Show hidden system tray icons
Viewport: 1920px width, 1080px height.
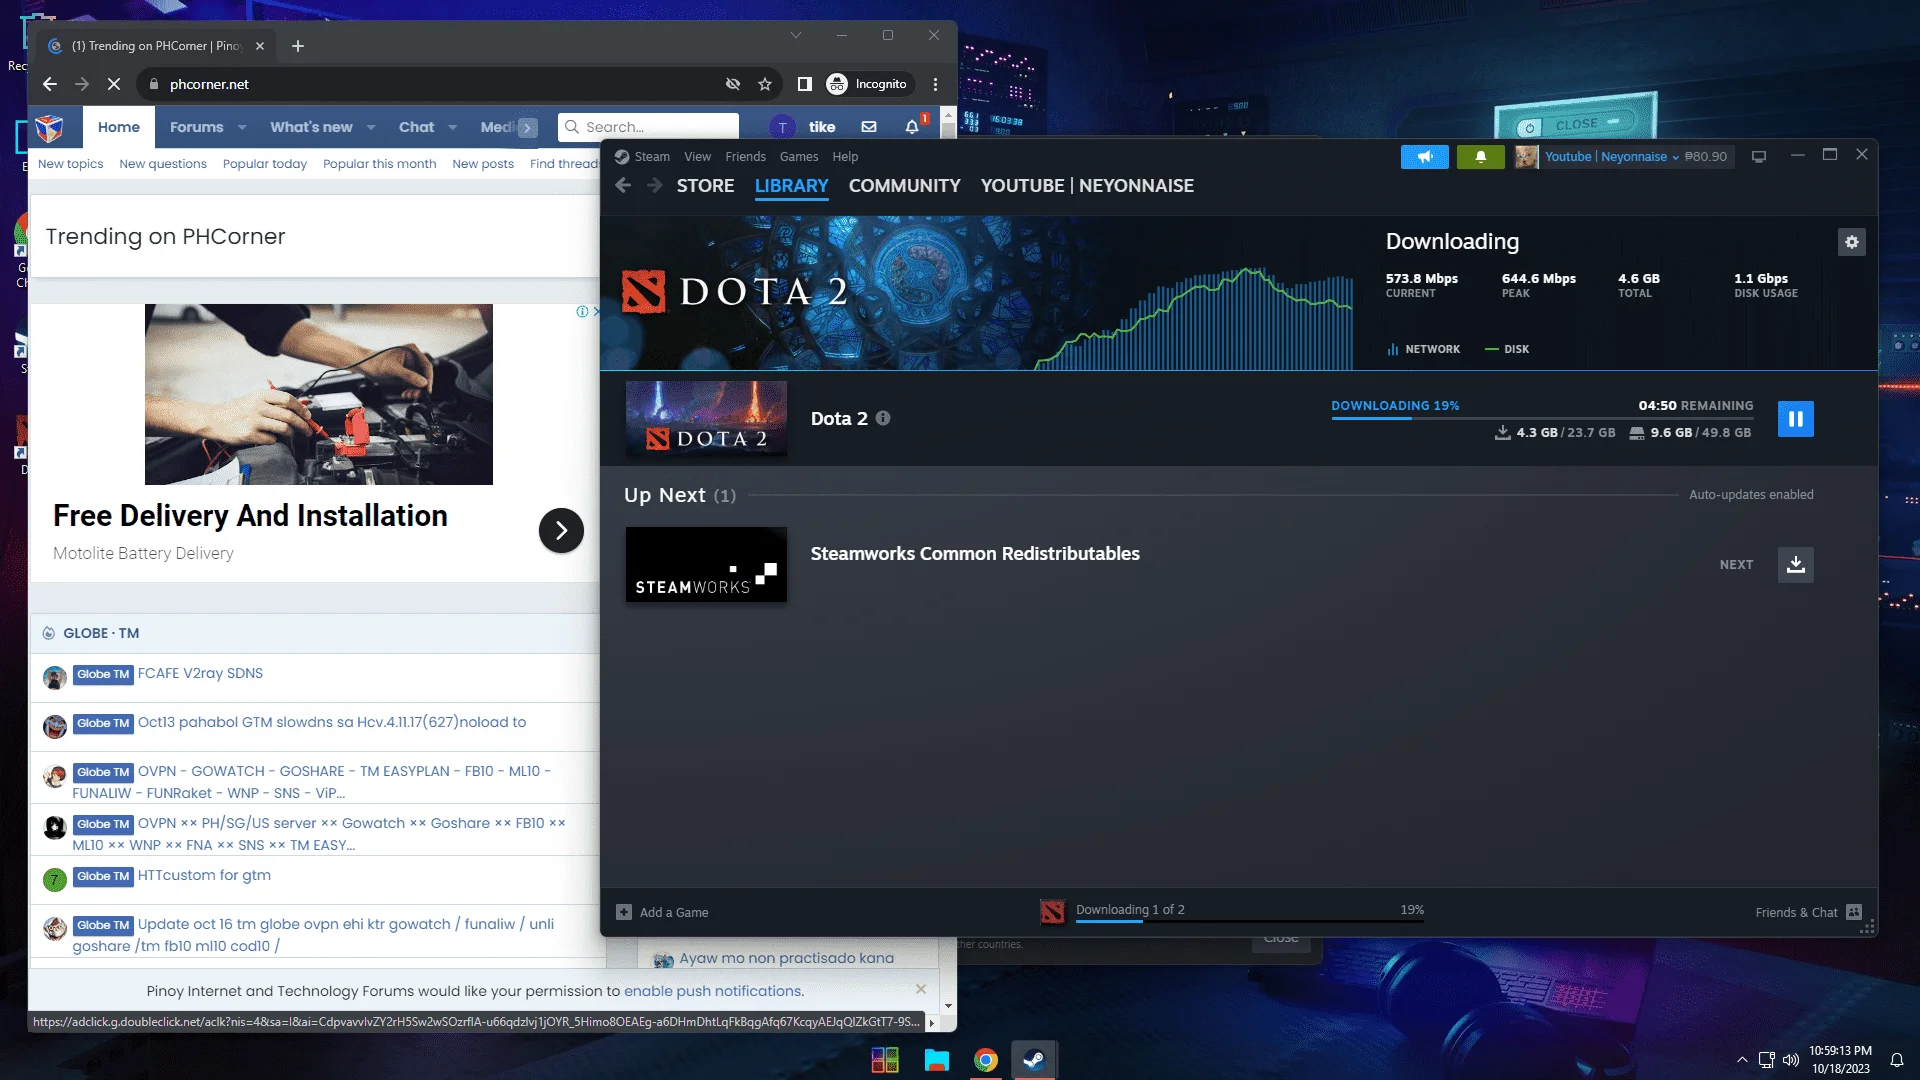(x=1742, y=1060)
